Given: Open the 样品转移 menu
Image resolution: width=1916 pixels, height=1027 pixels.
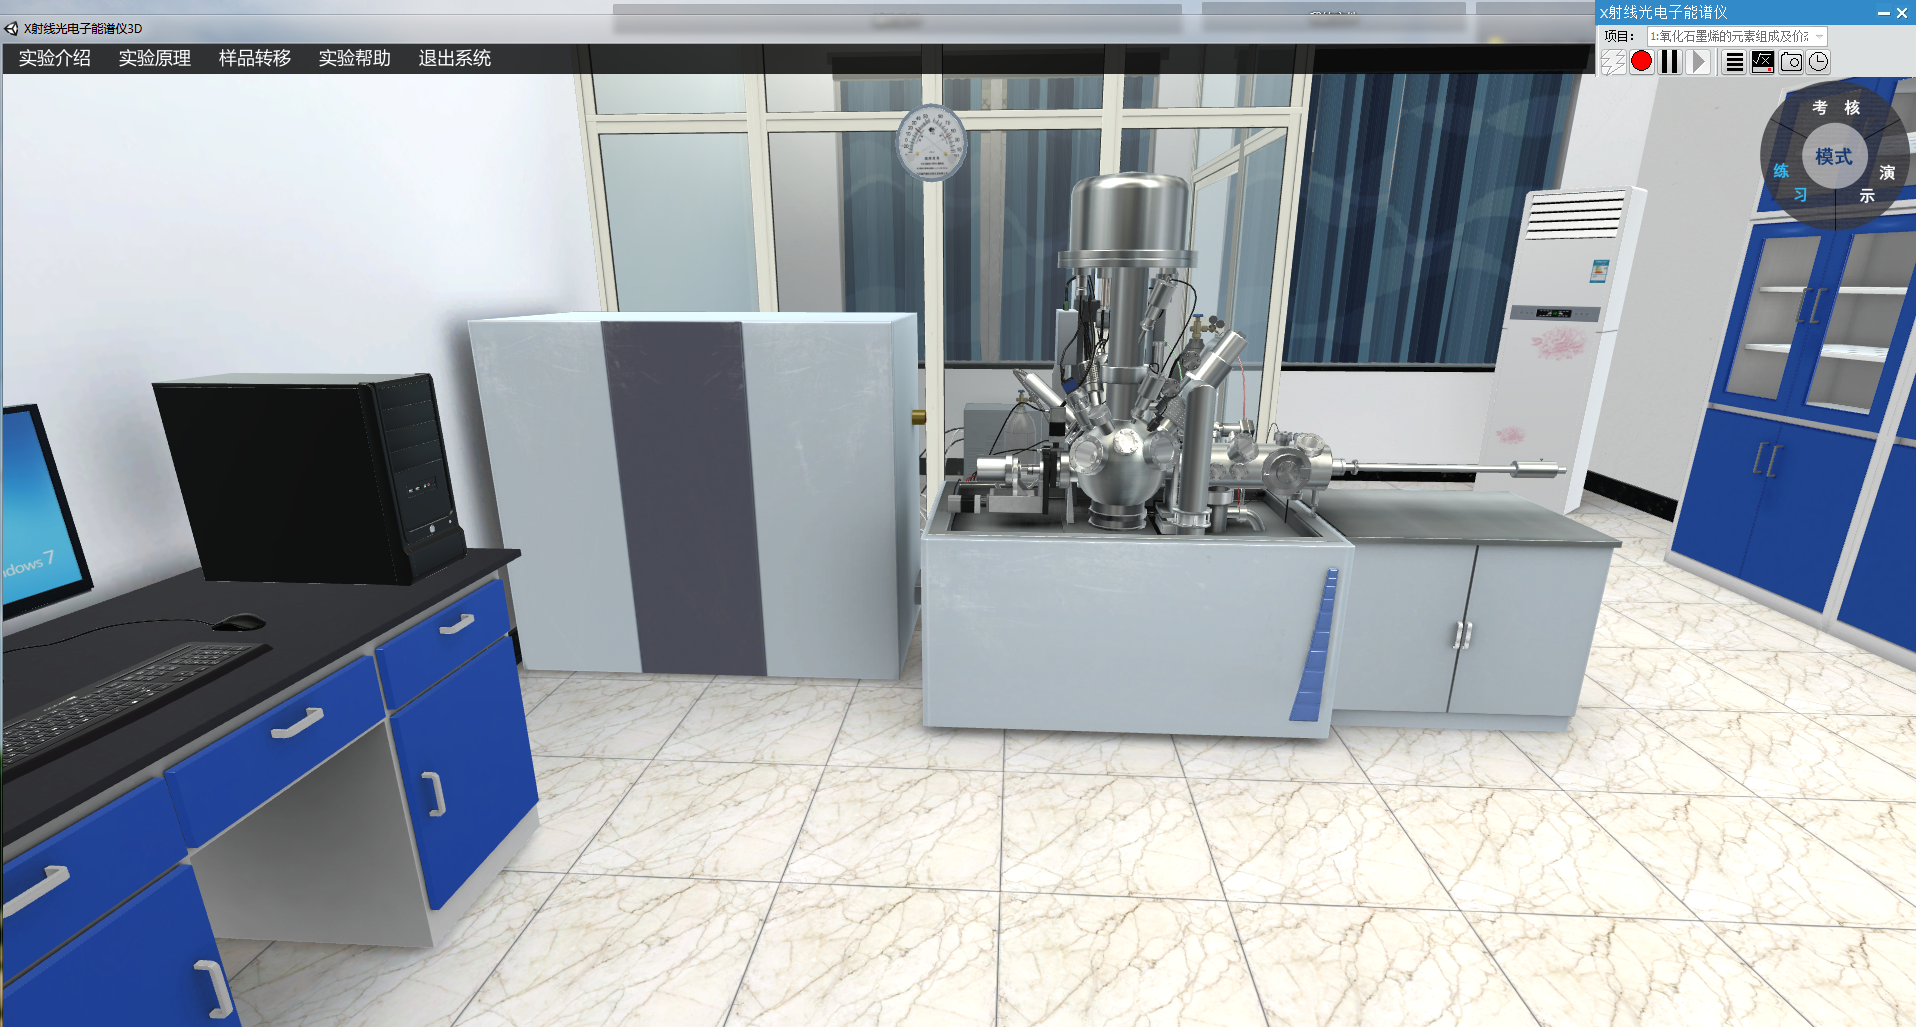Looking at the screenshot, I should coord(255,58).
